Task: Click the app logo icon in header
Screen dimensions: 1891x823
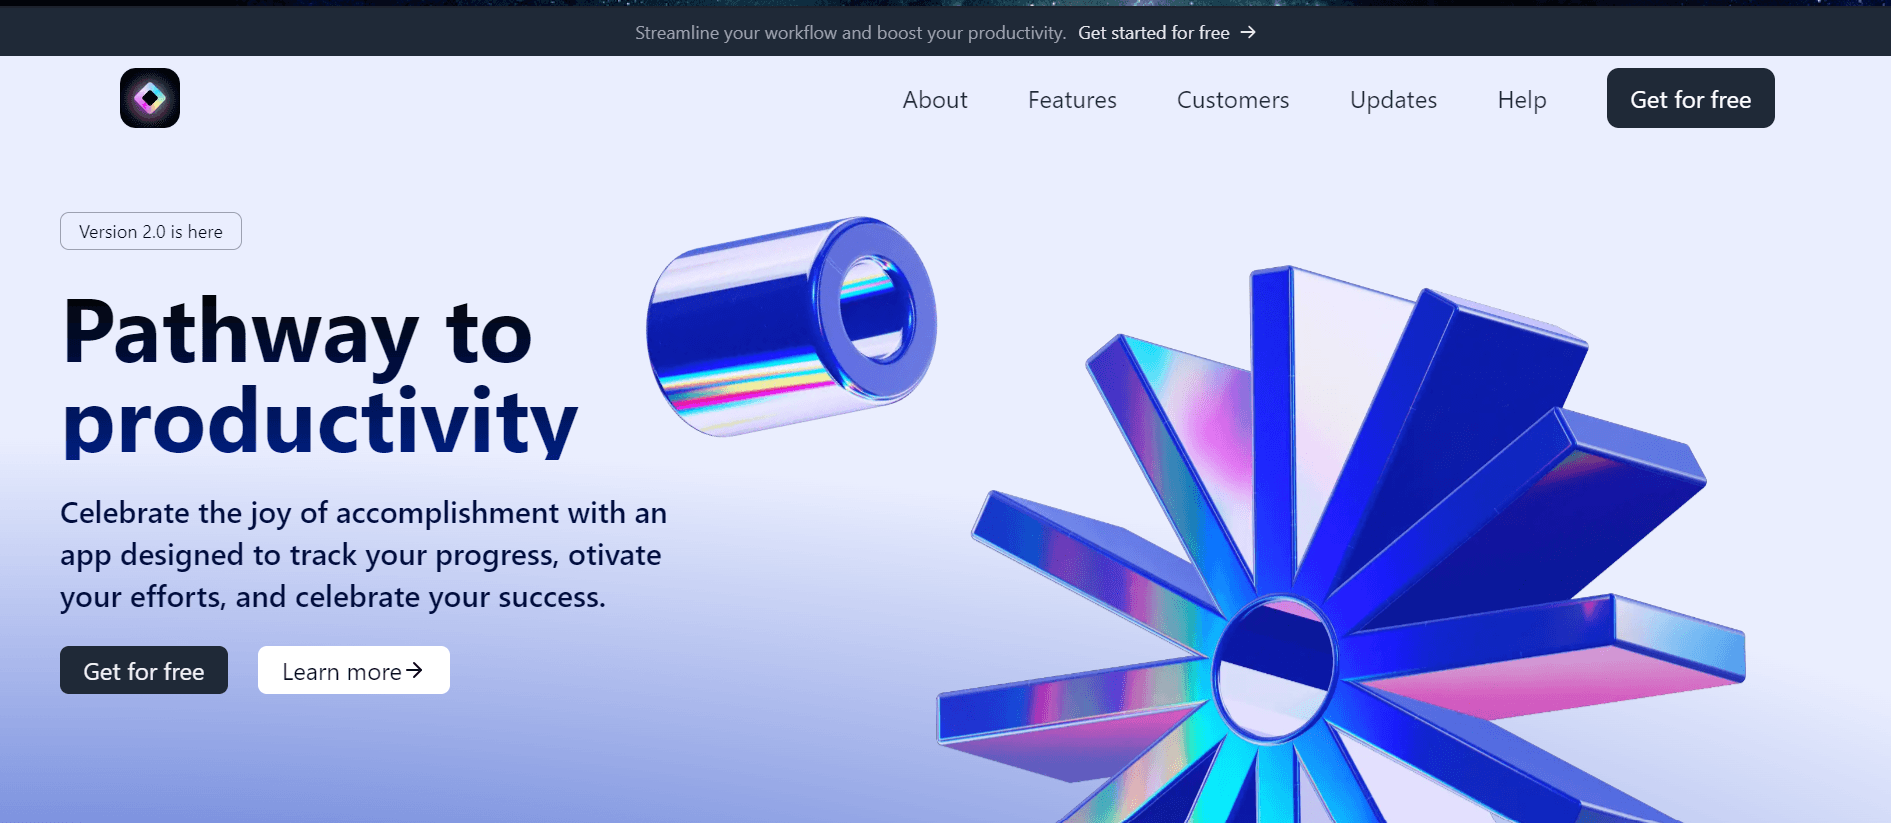Action: click(x=150, y=98)
